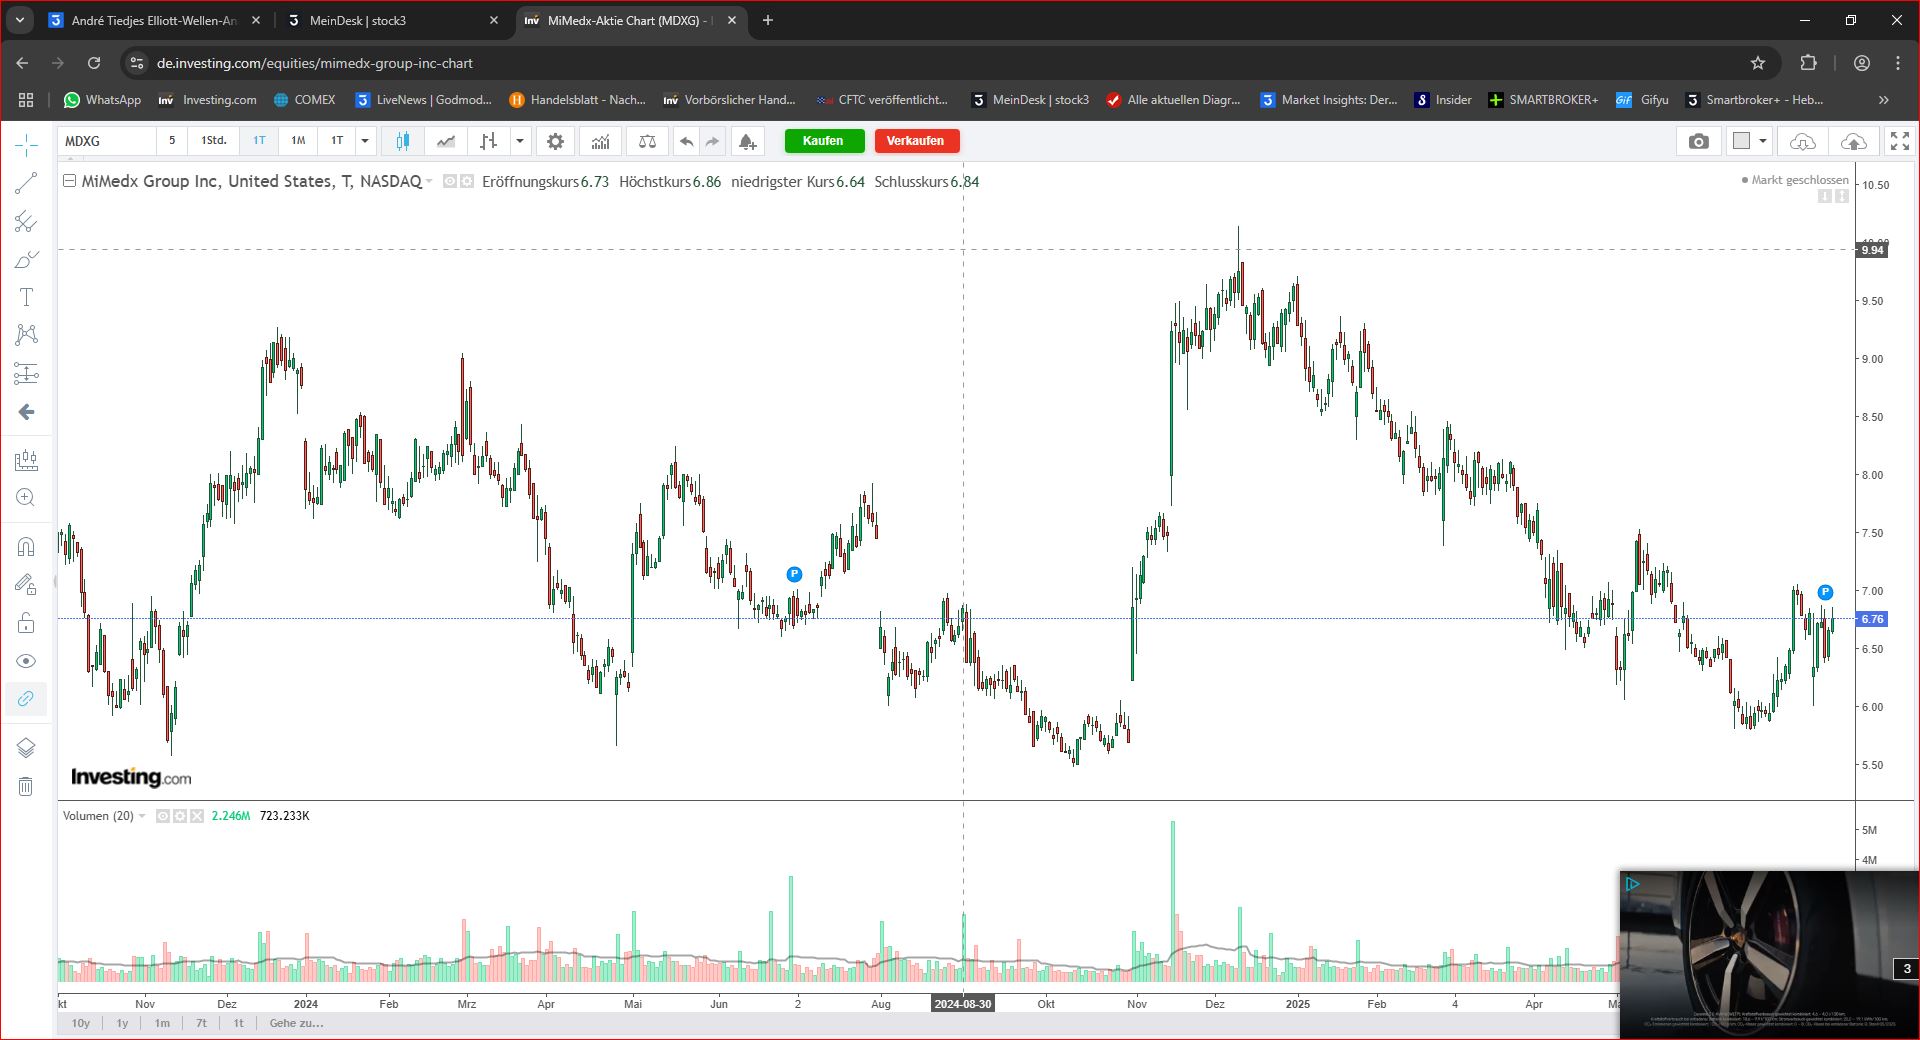This screenshot has width=1920, height=1040.
Task: Select the brush drawing tool
Action: [26, 260]
